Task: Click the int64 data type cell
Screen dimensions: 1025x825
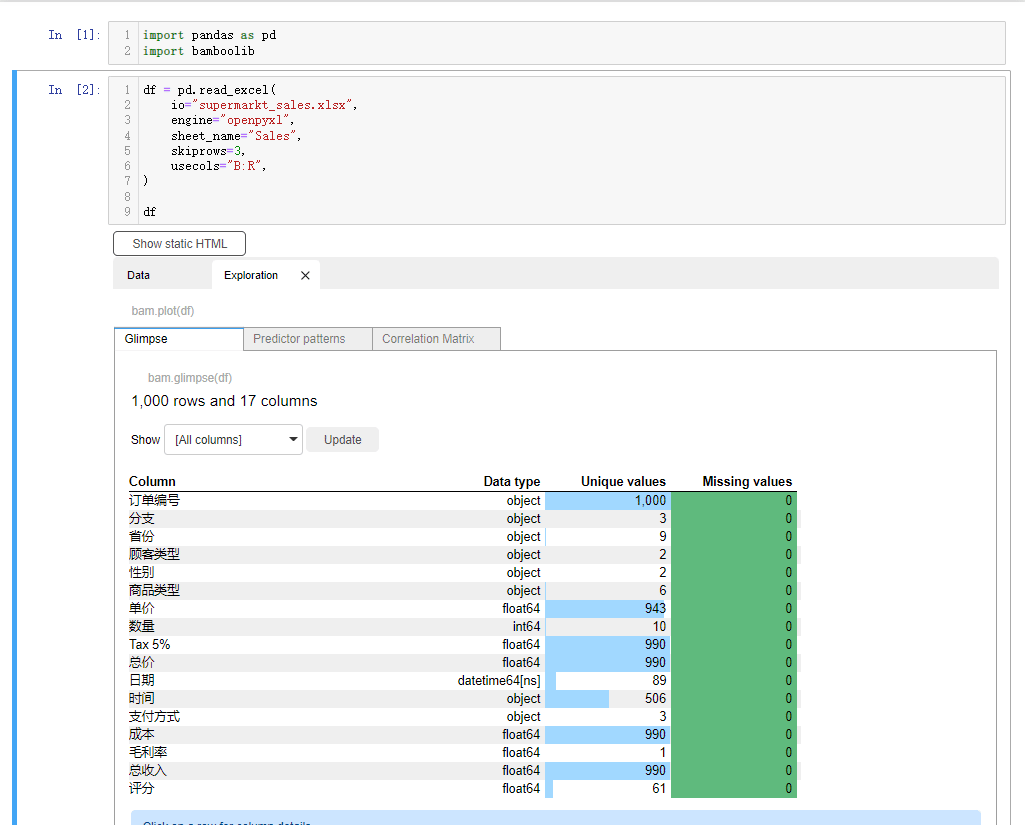Action: [526, 626]
